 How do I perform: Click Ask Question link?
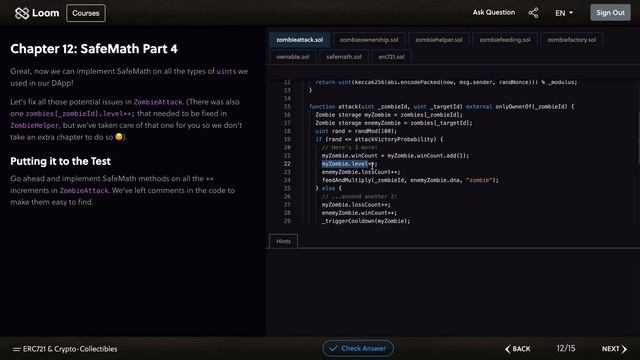[493, 12]
